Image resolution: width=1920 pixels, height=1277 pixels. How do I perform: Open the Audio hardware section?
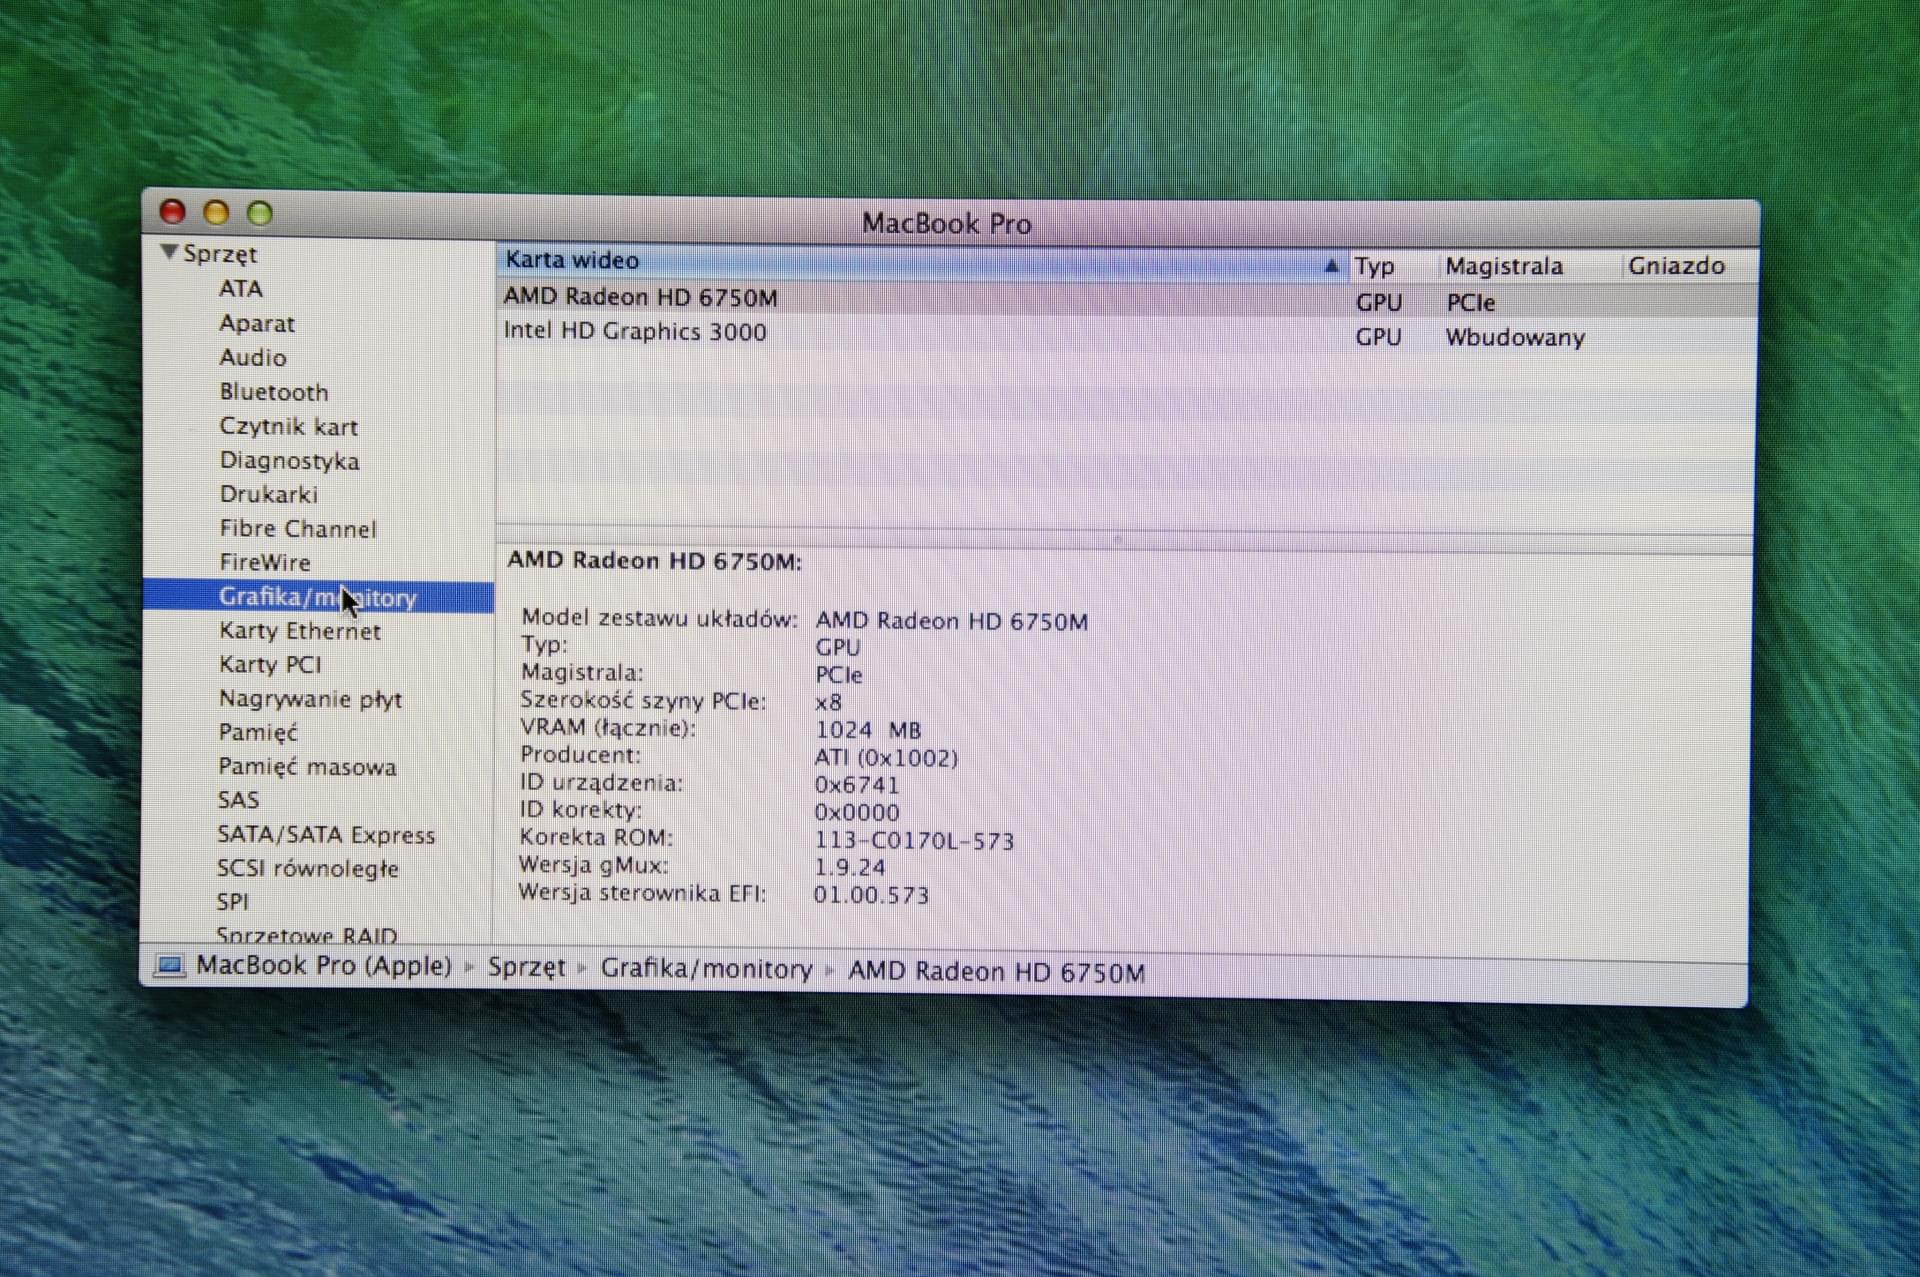click(x=253, y=358)
